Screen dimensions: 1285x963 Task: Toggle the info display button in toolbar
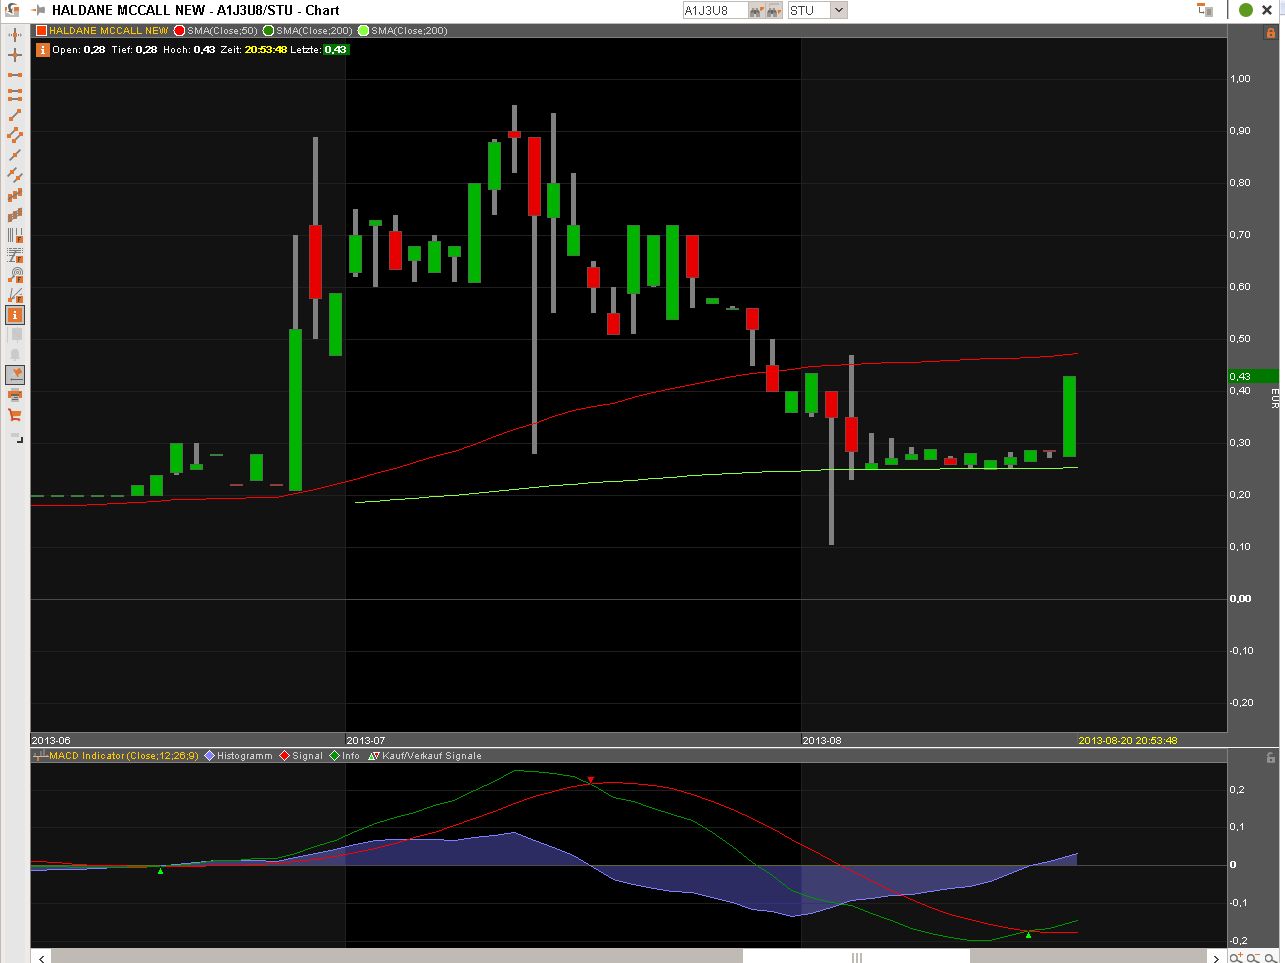pyautogui.click(x=15, y=315)
